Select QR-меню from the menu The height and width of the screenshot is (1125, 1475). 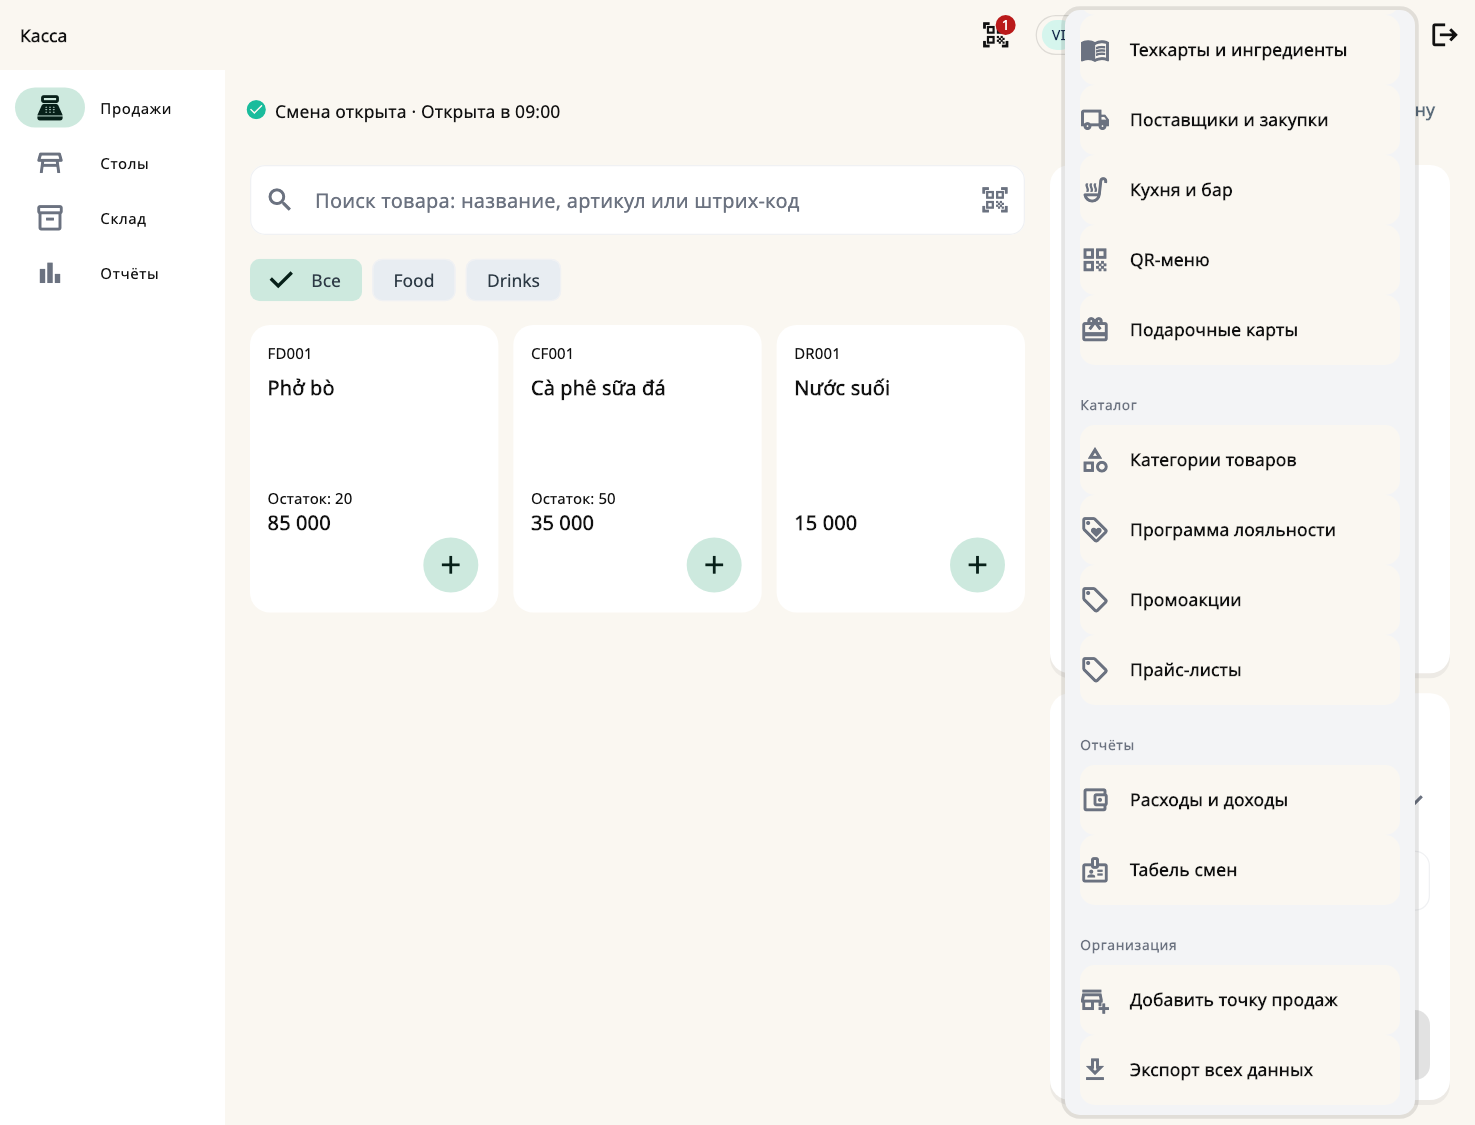1239,260
